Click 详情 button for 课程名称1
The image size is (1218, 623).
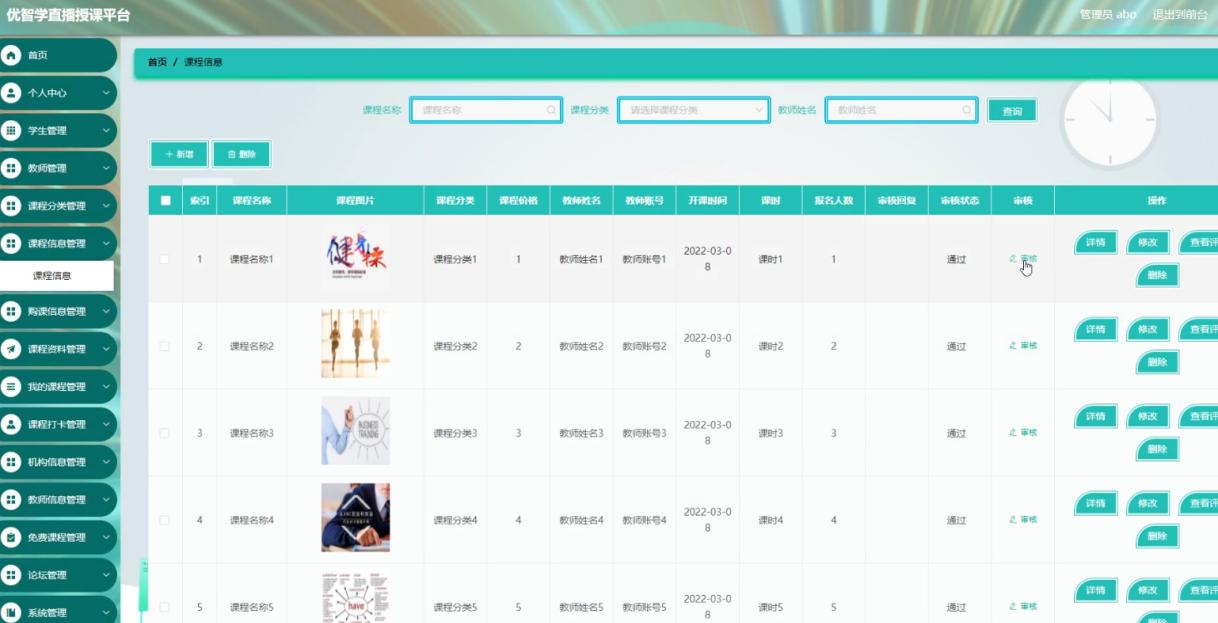coord(1096,243)
